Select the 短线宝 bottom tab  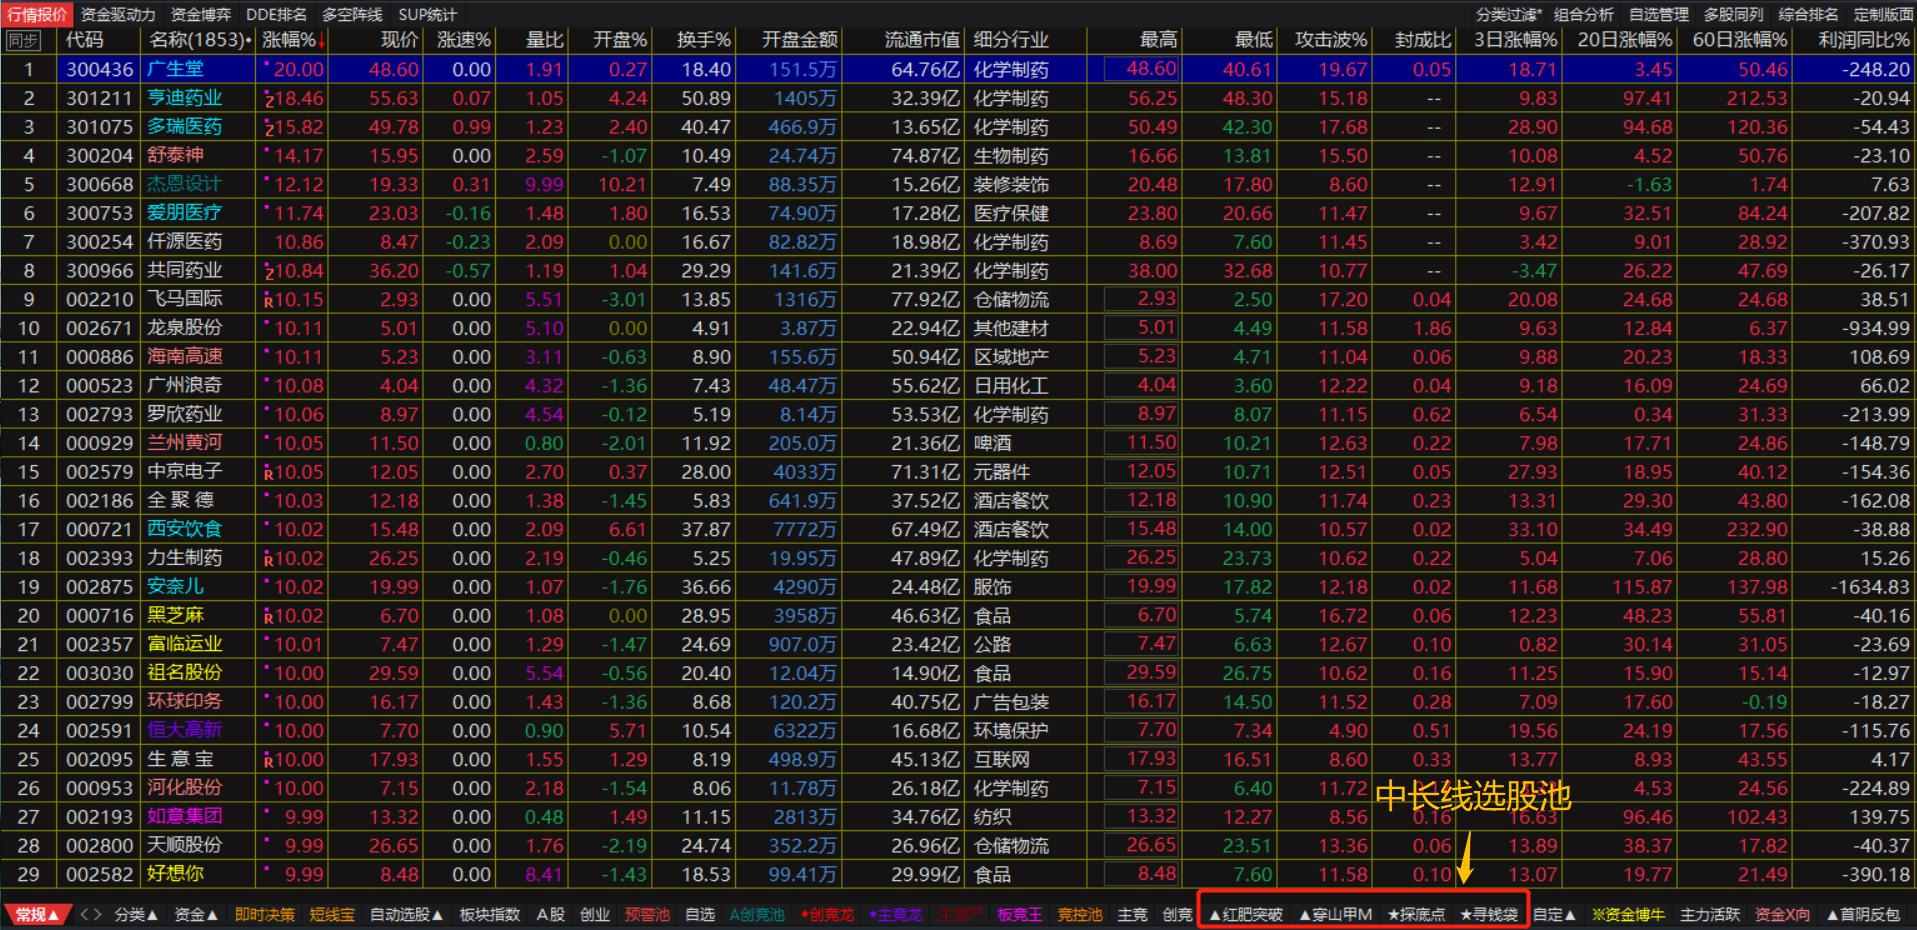332,914
